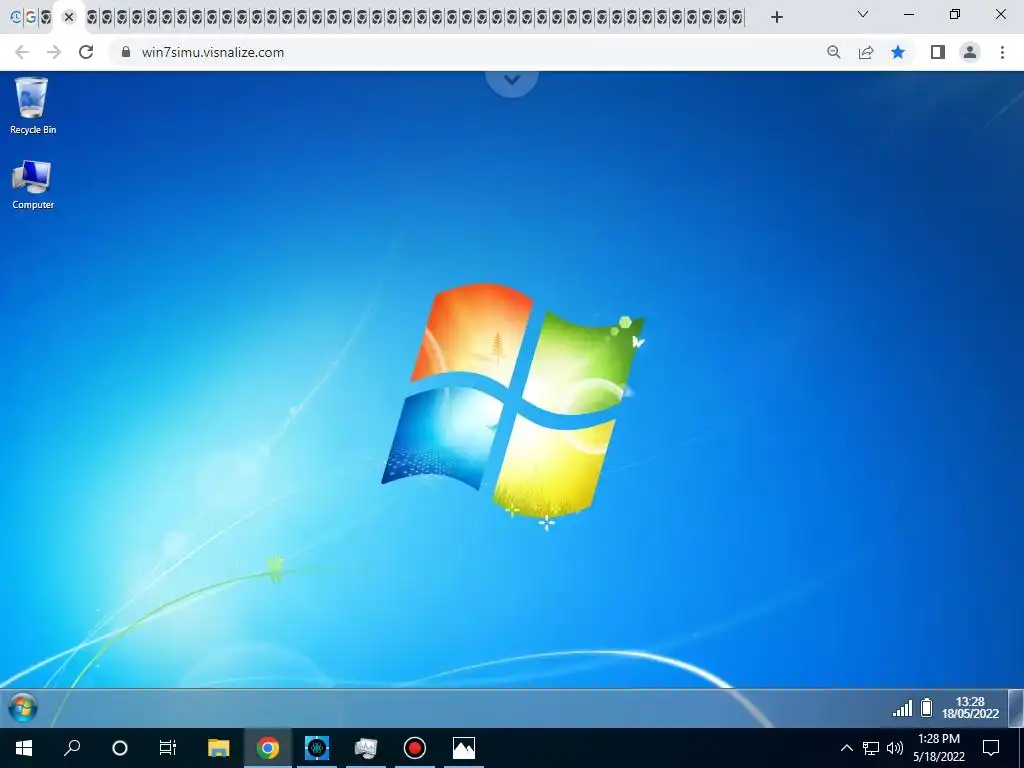Open File Explorer from taskbar
This screenshot has height=768, width=1024.
point(219,748)
